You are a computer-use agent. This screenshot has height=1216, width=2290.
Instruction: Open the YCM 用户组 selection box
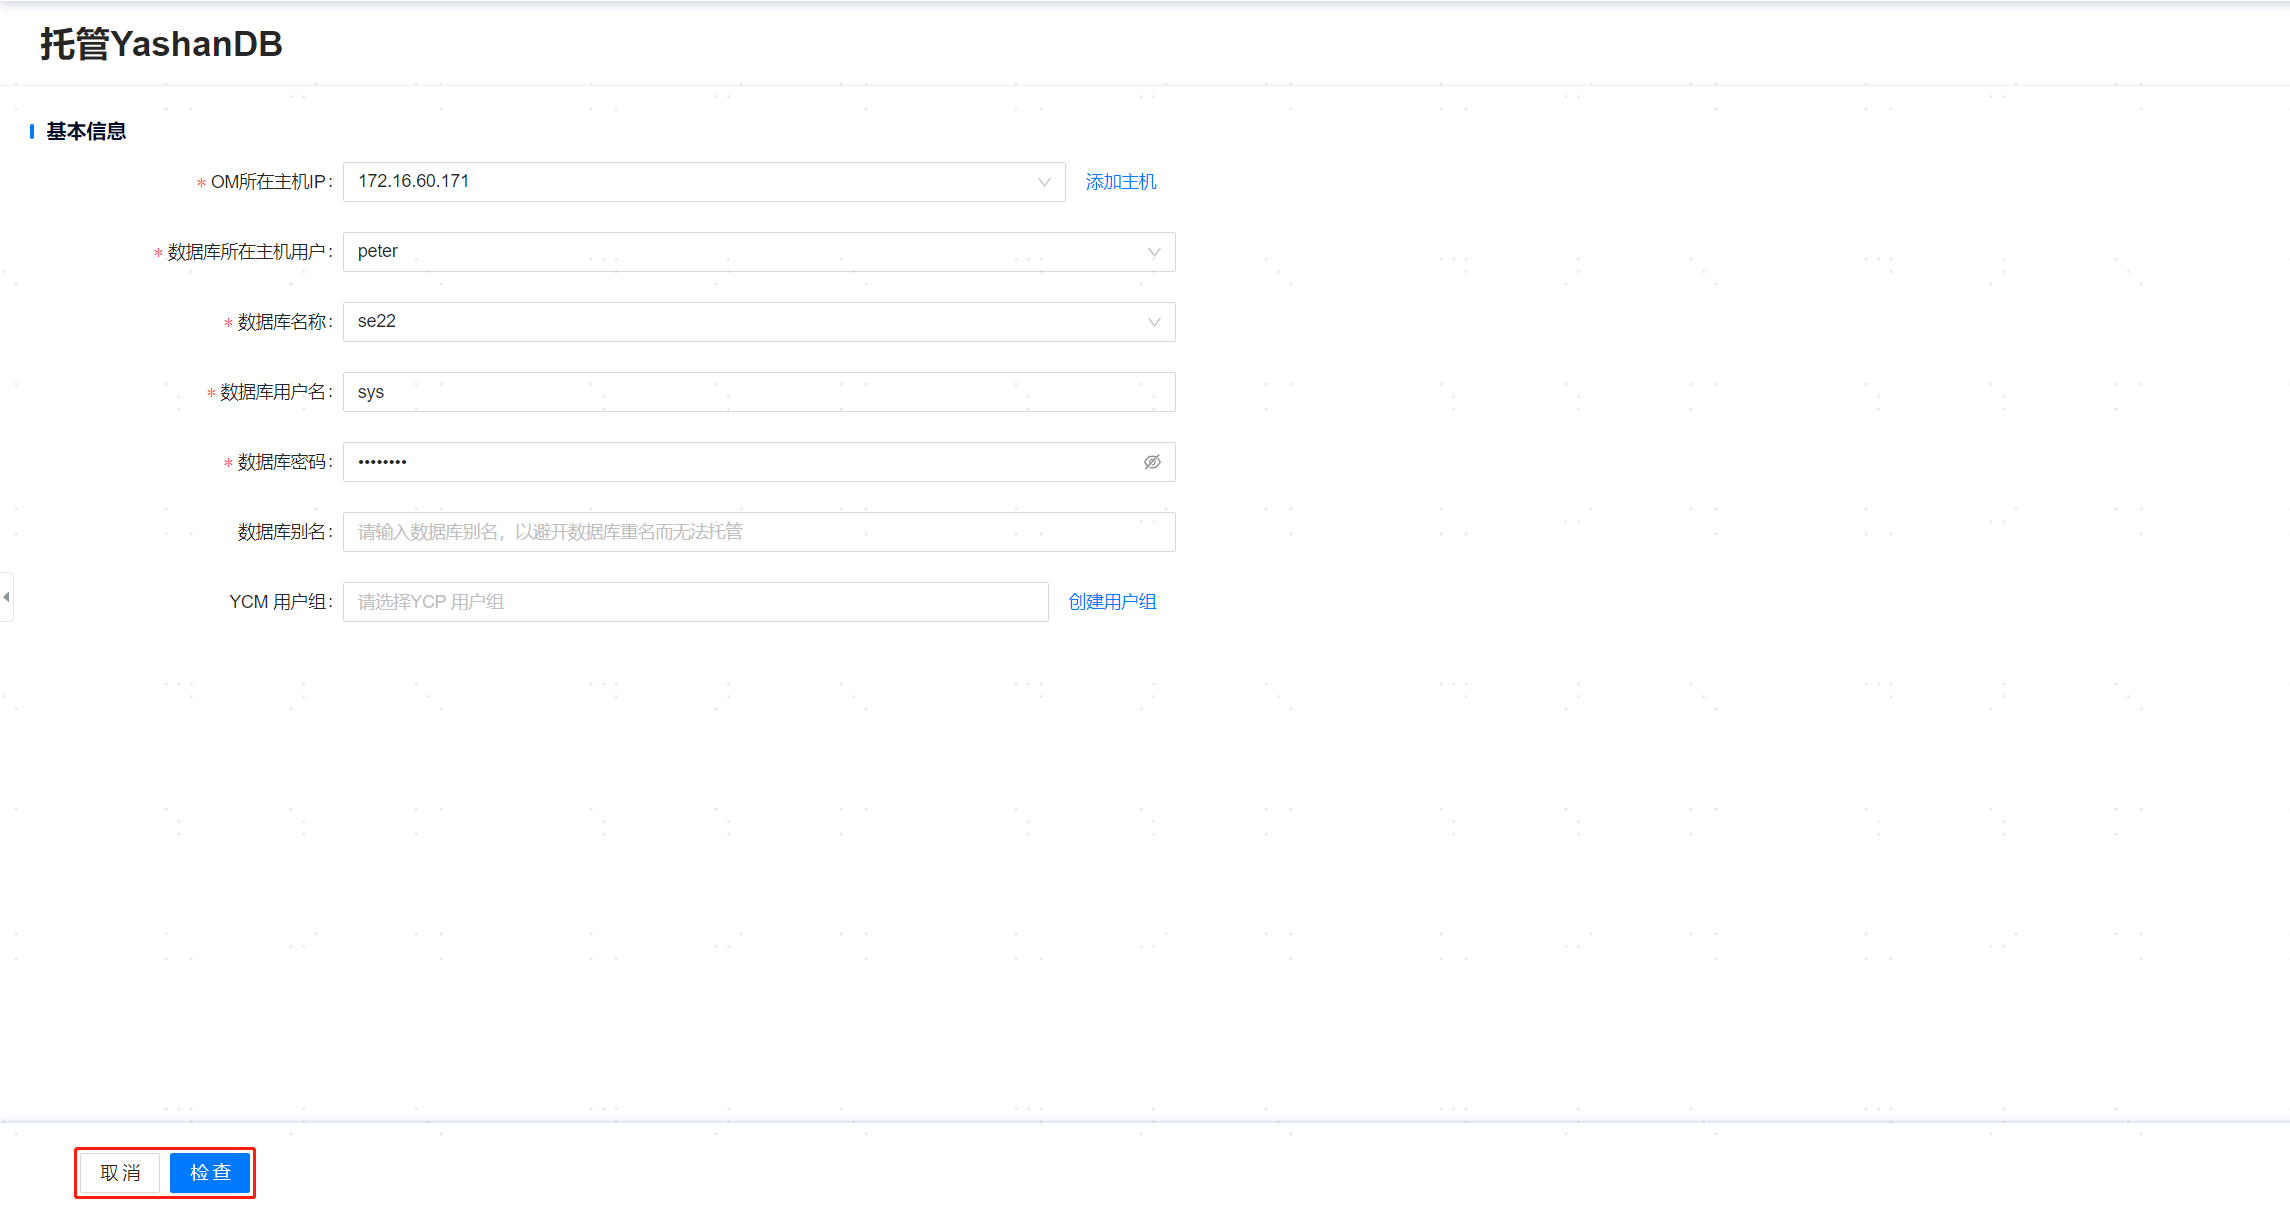[695, 602]
